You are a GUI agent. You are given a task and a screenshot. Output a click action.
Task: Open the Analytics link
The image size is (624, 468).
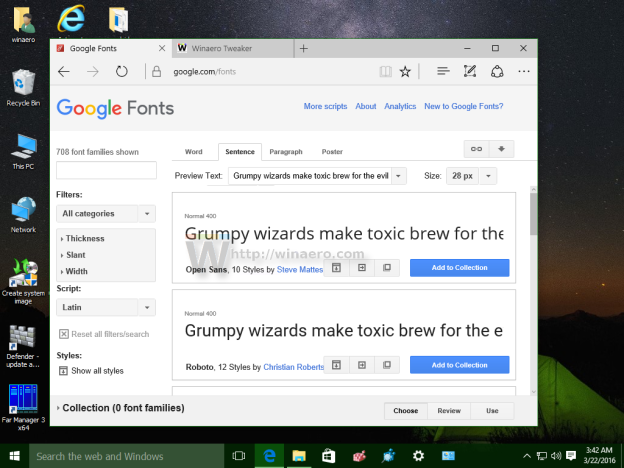click(400, 106)
